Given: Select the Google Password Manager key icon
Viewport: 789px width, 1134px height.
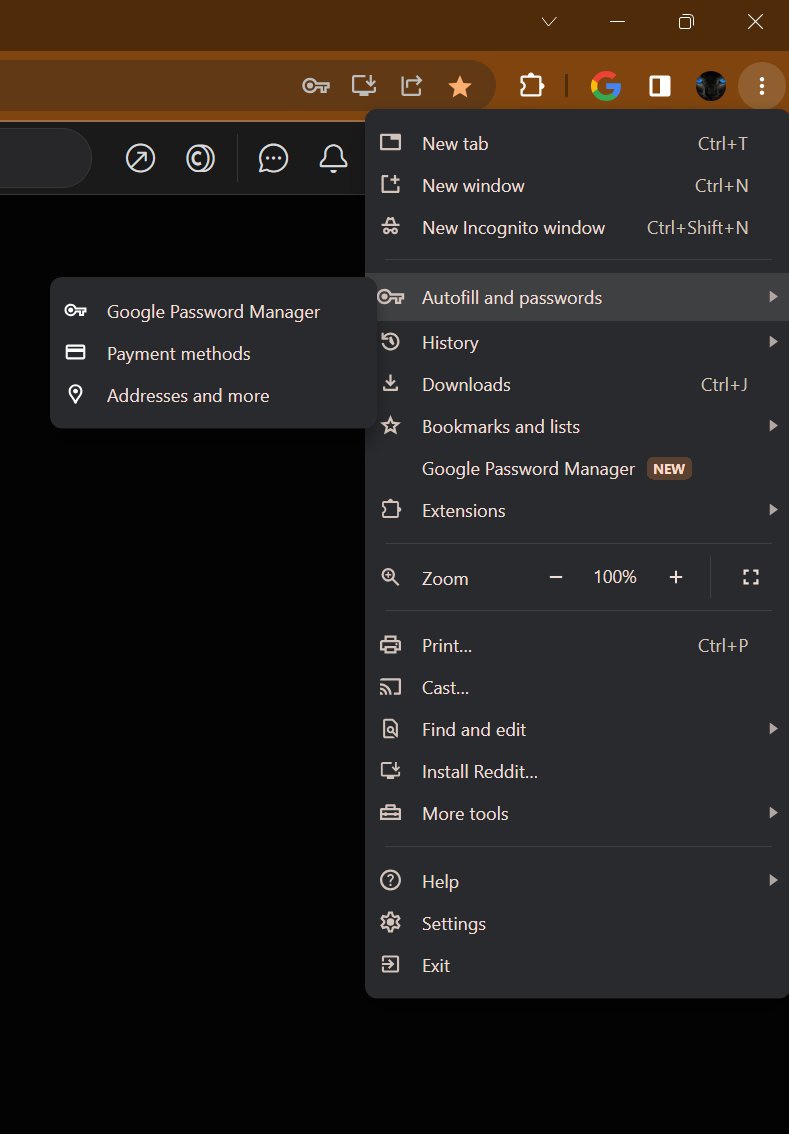Looking at the screenshot, I should (75, 310).
